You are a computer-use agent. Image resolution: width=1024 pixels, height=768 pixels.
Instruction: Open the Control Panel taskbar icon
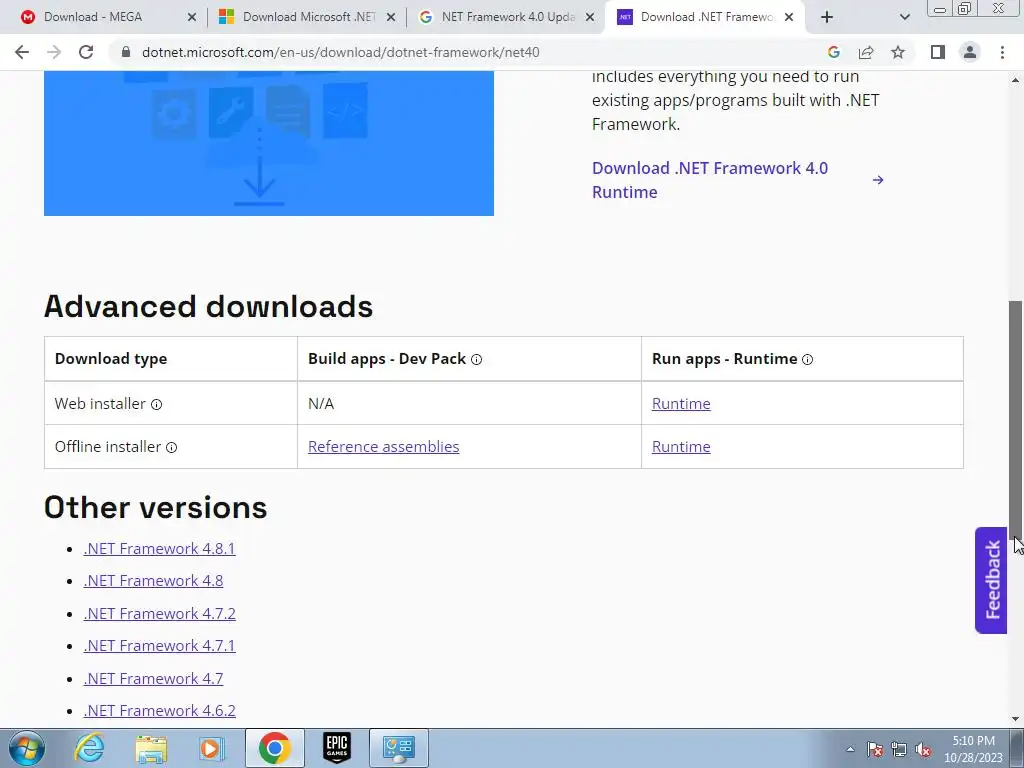click(x=399, y=748)
